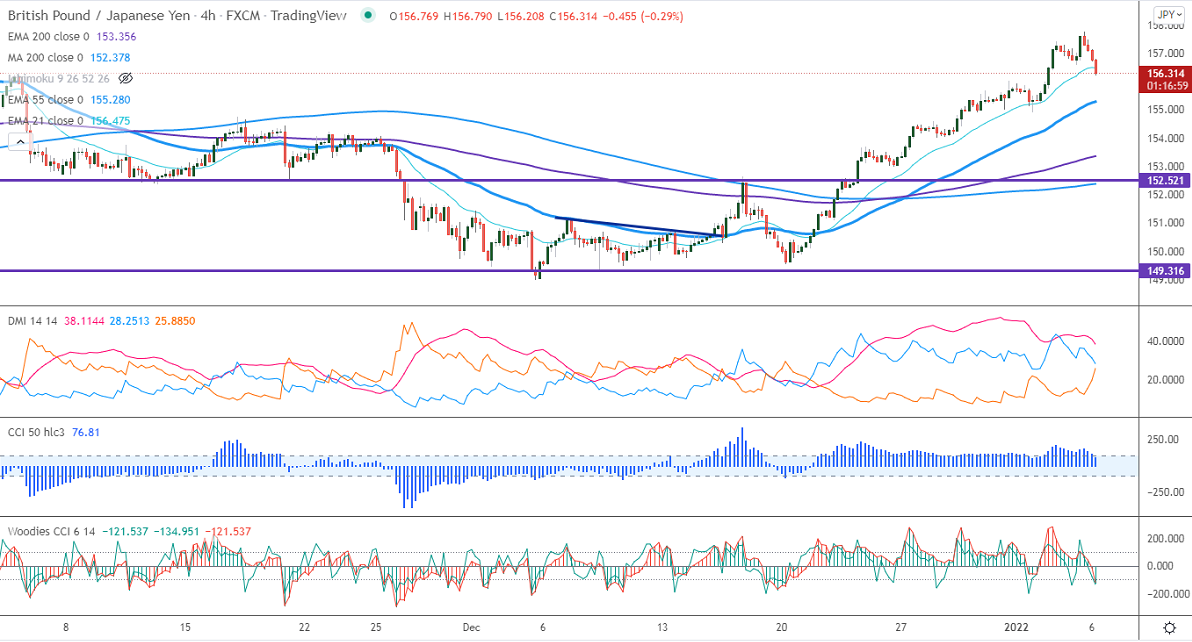Click the 152.521 horizontal line price label
1192x642 pixels.
tap(1165, 181)
